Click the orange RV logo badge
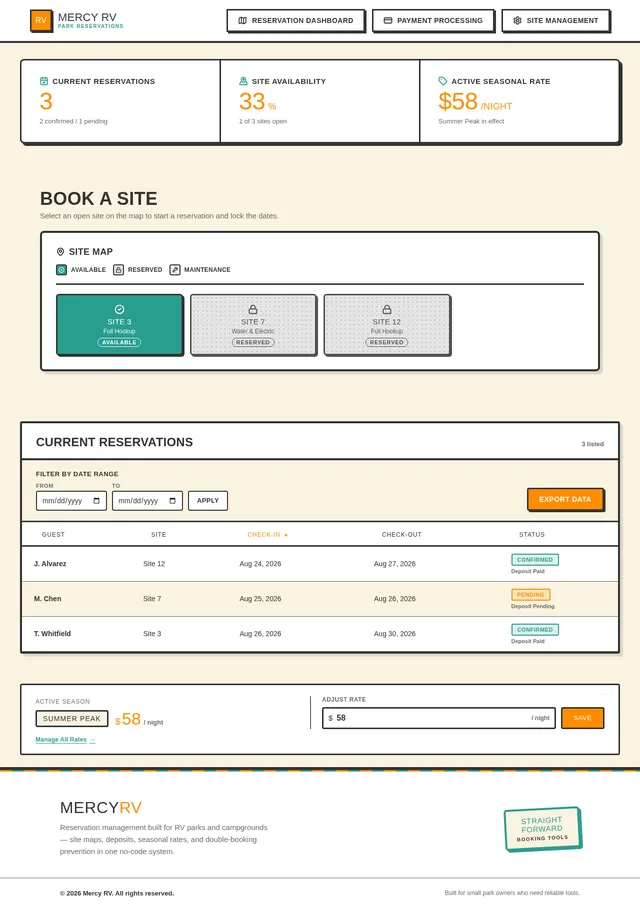640x915 pixels. (41, 20)
